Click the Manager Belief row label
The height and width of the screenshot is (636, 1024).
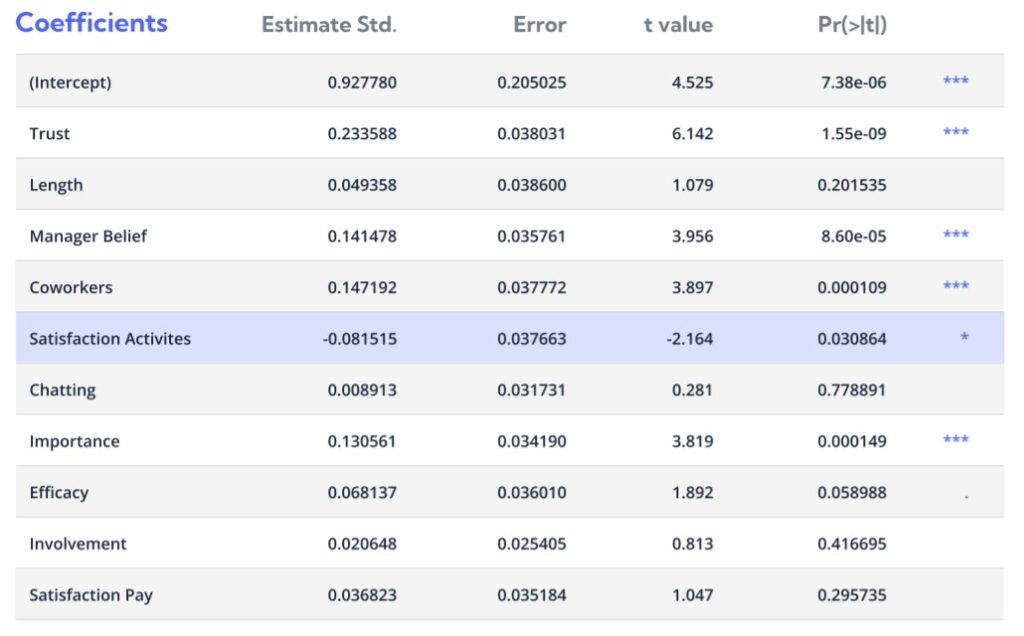pos(88,236)
